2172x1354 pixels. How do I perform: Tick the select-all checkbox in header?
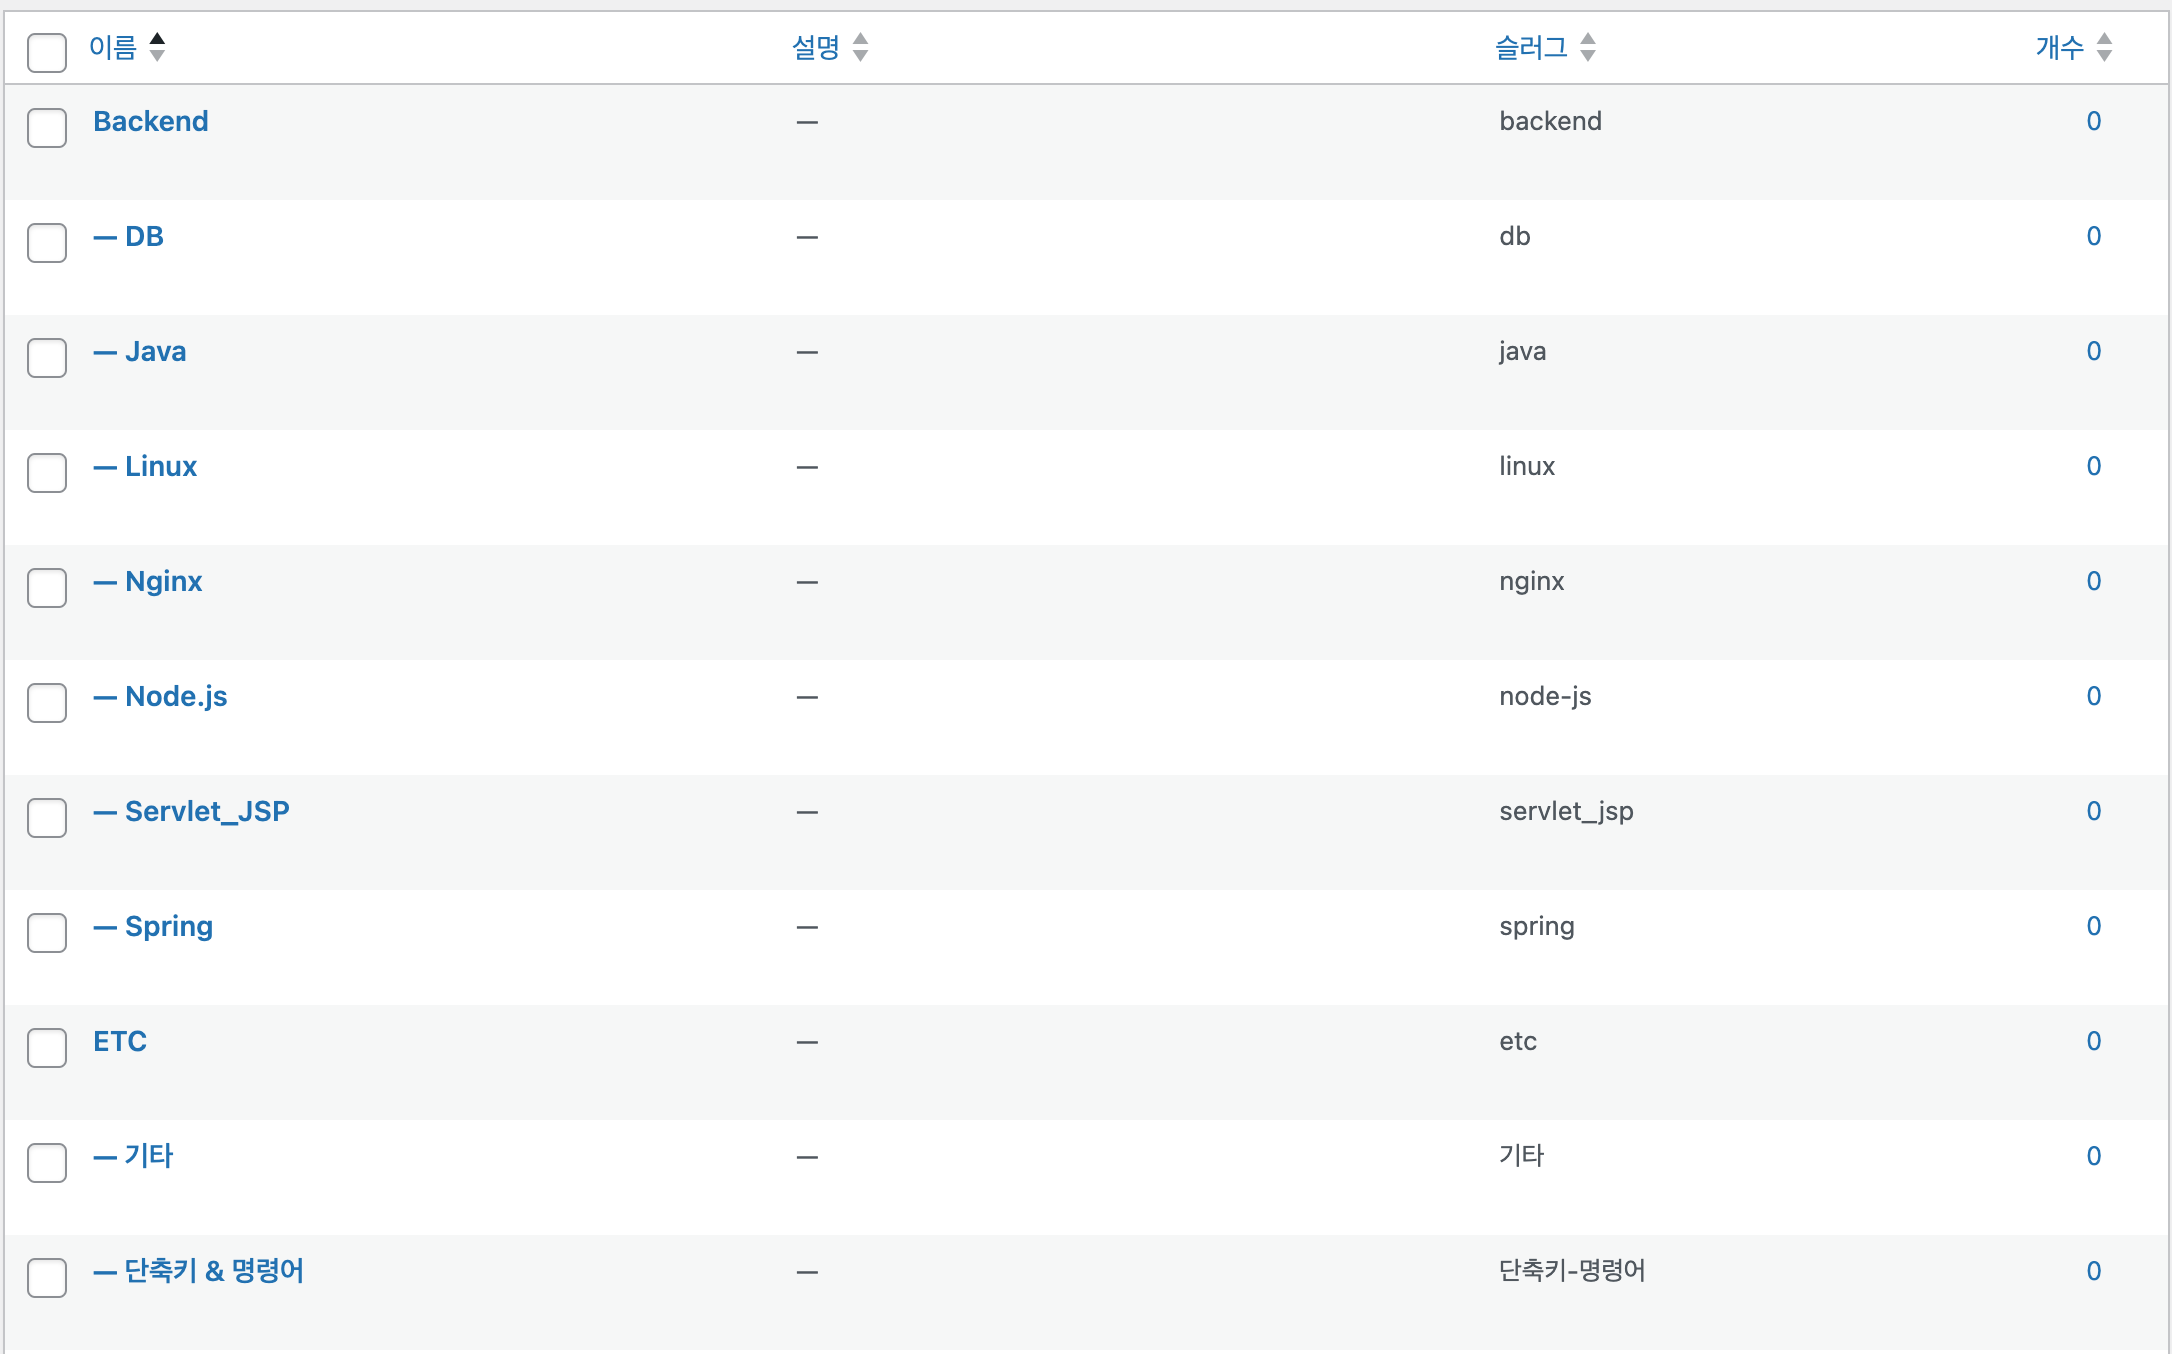tap(47, 52)
